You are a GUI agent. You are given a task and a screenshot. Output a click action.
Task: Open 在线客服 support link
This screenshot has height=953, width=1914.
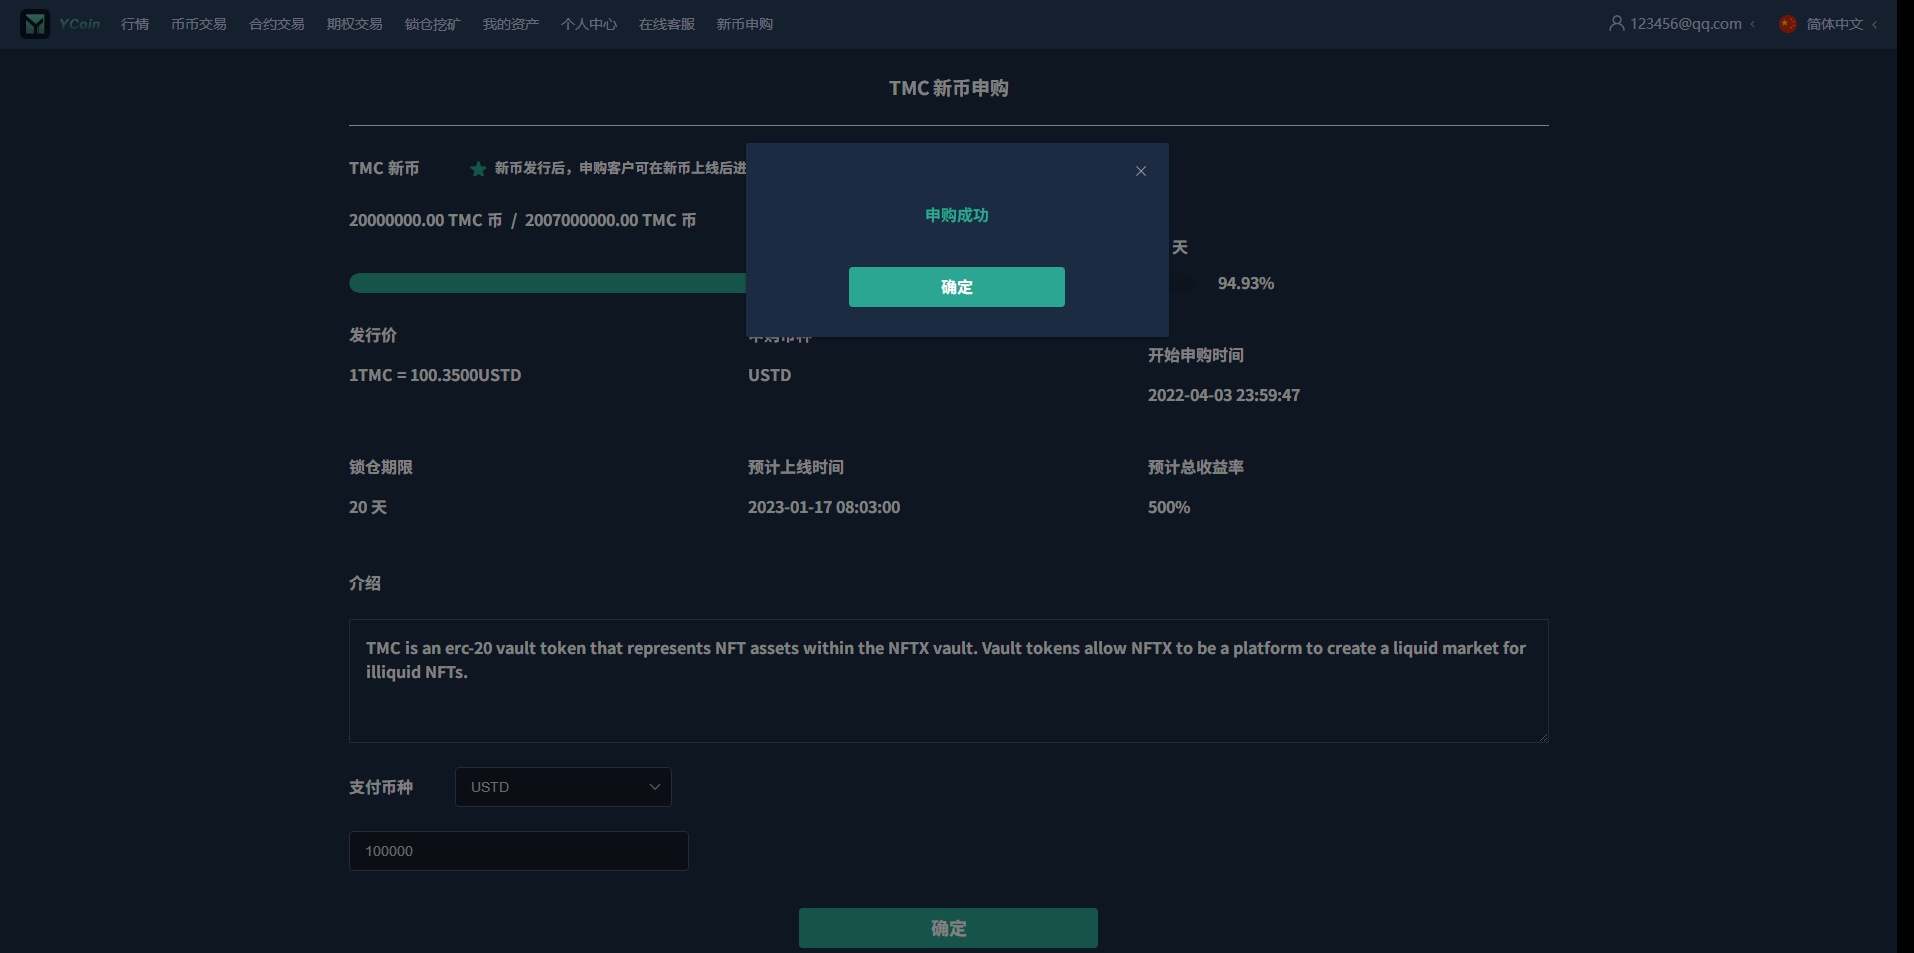[x=667, y=24]
